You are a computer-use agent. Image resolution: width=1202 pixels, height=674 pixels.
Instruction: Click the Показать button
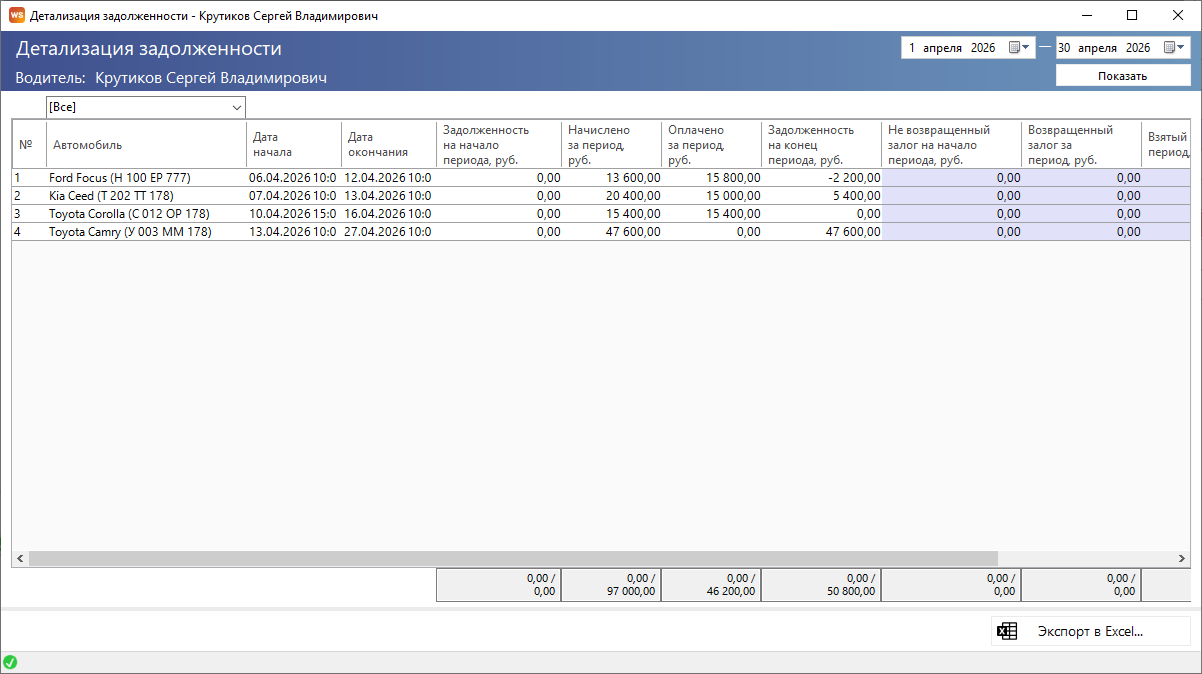[1123, 76]
